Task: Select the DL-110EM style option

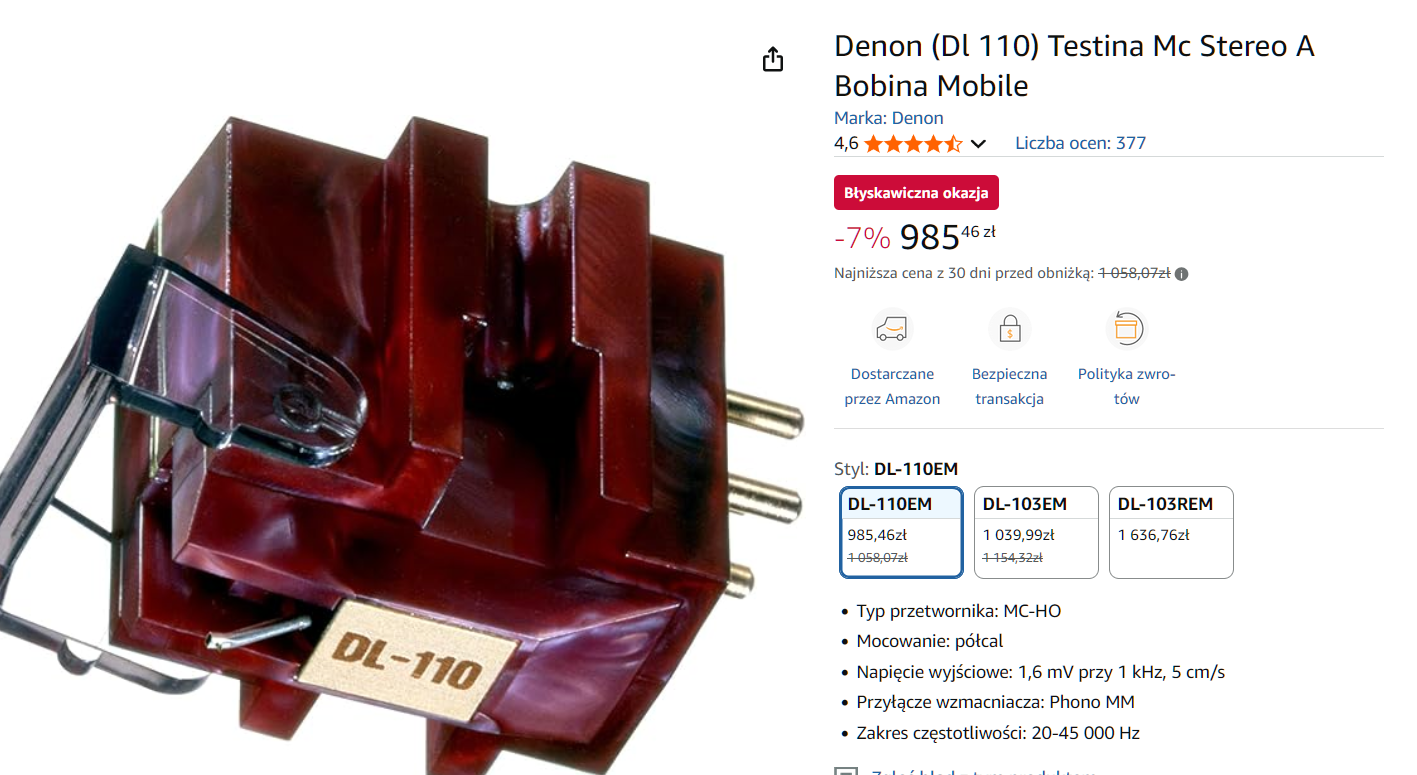Action: point(901,532)
